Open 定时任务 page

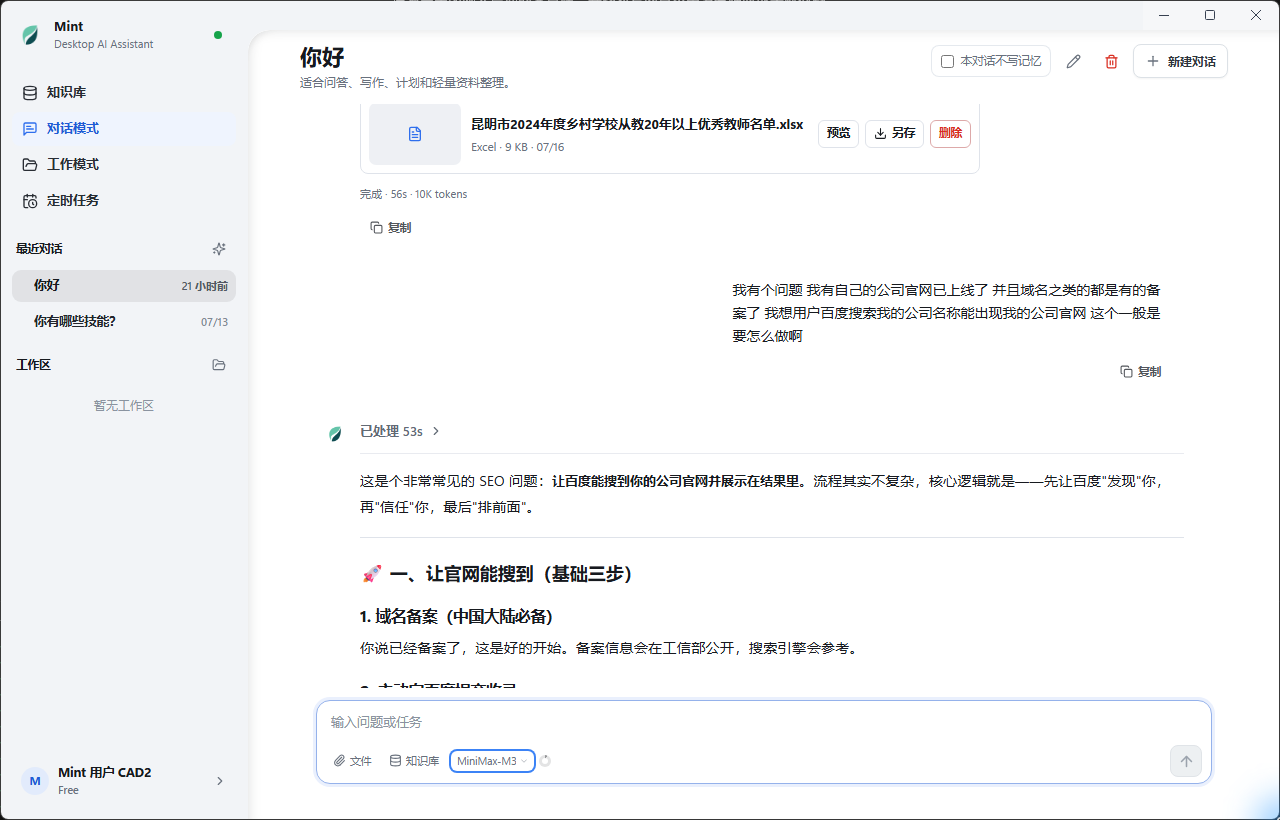point(124,200)
